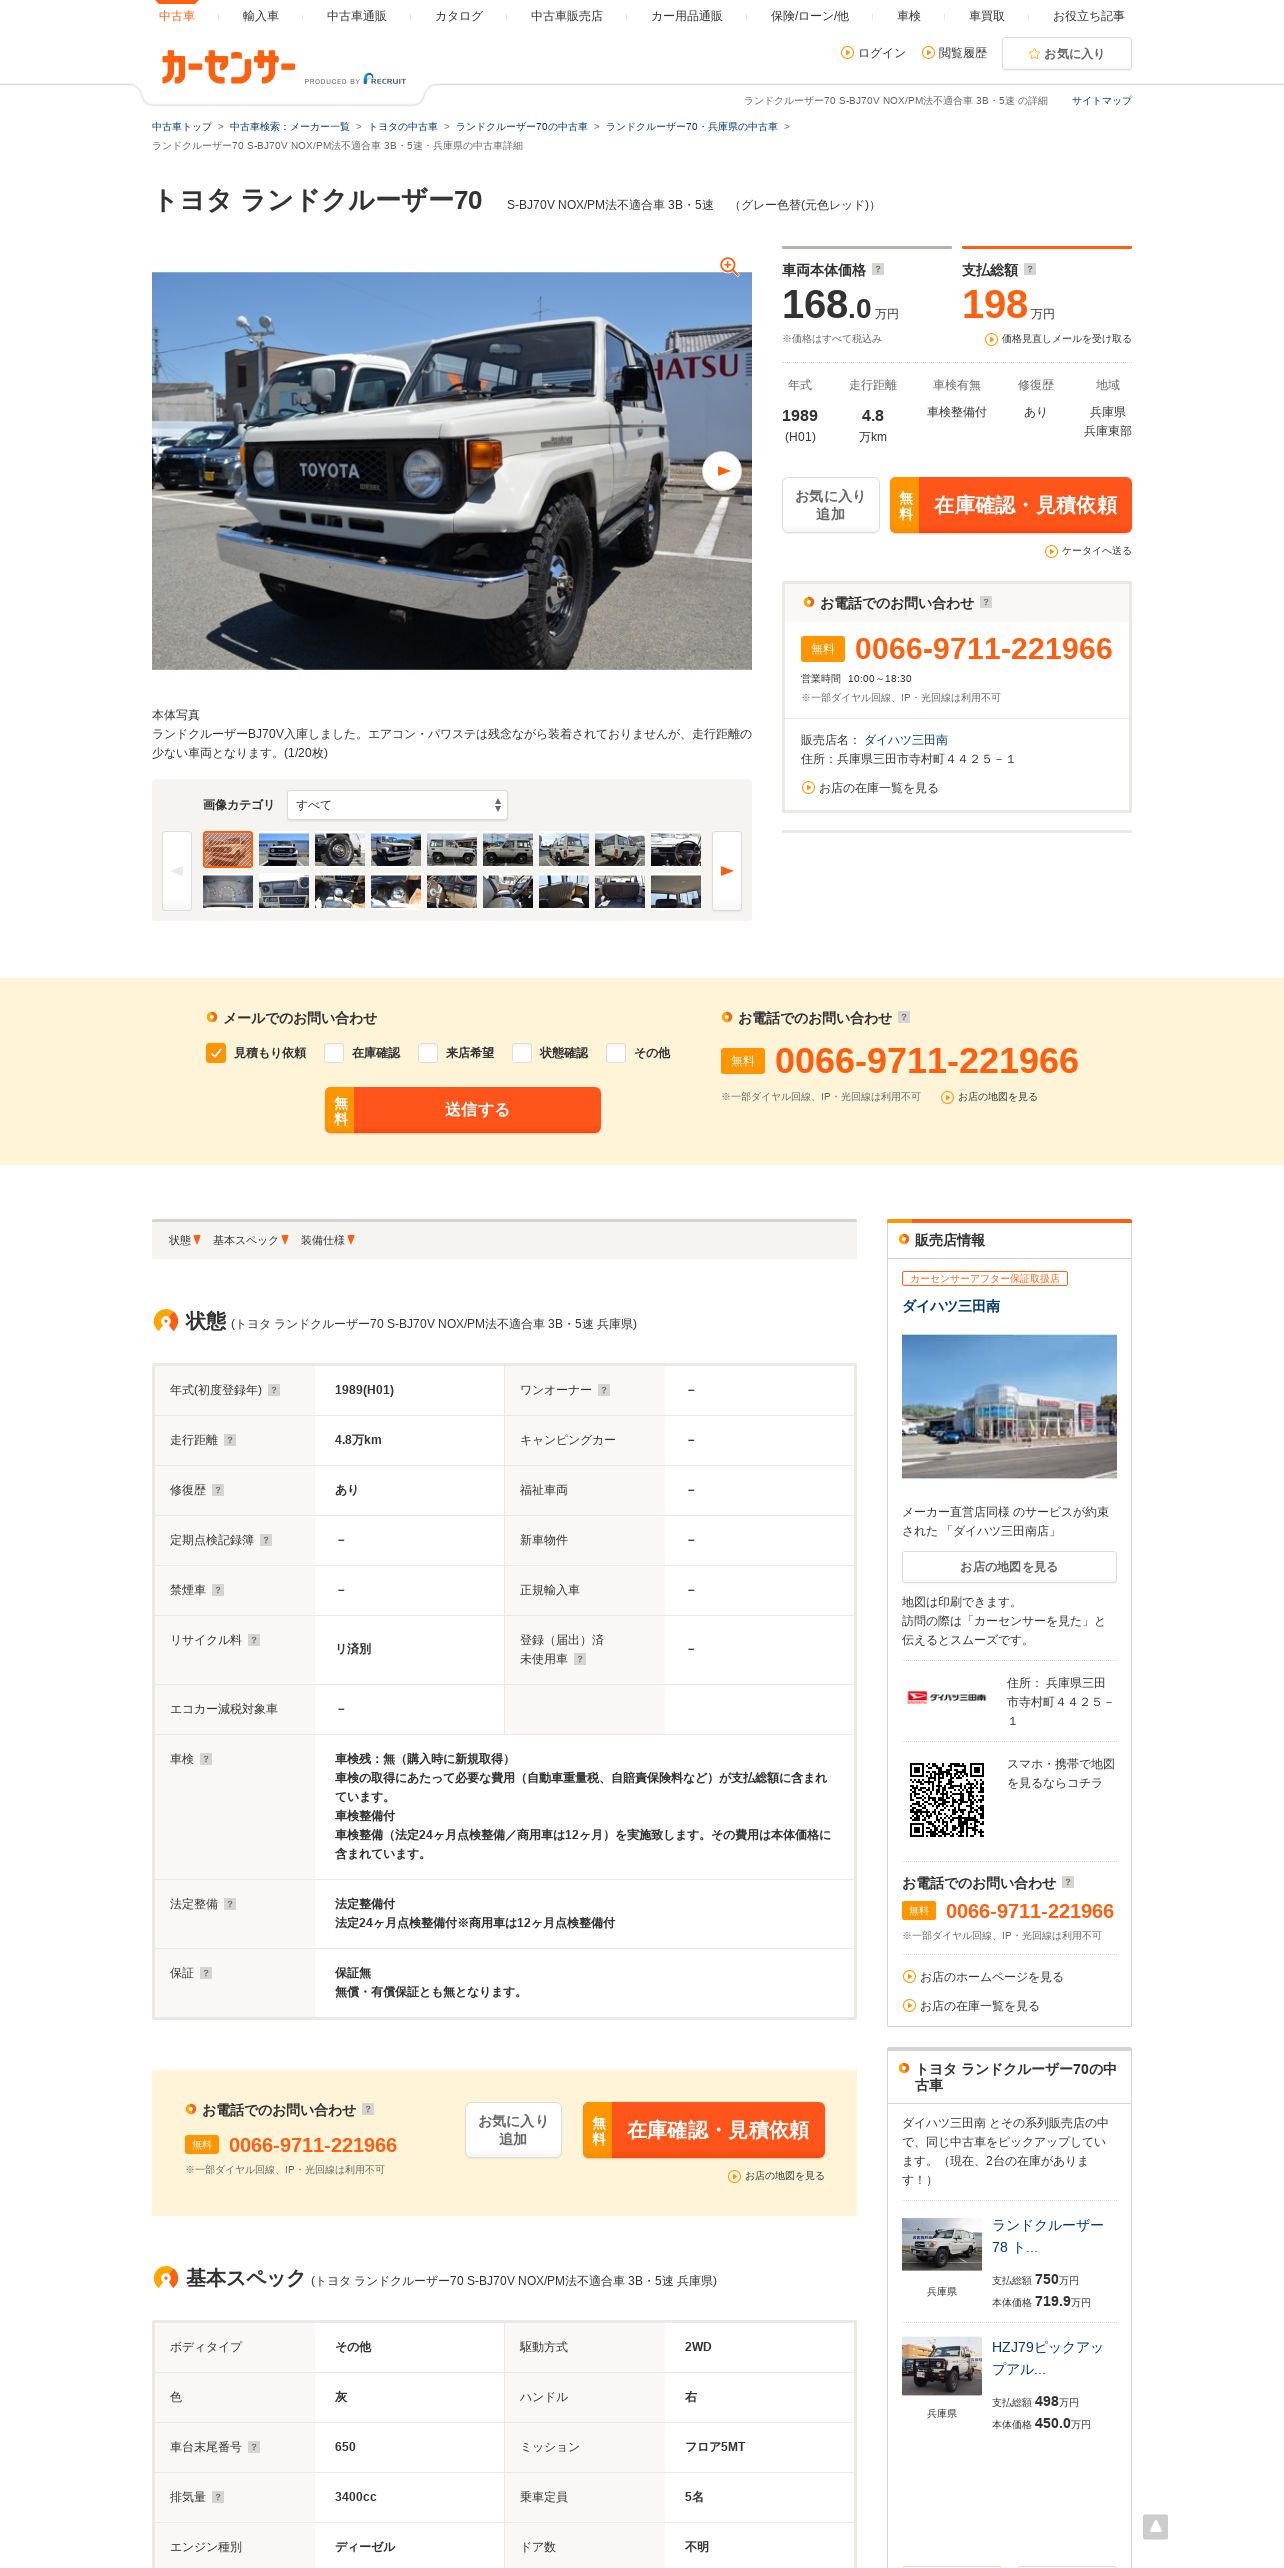Open 閲覧履歴 browsing history
Viewport: 1284px width, 2568px height.
pos(955,53)
